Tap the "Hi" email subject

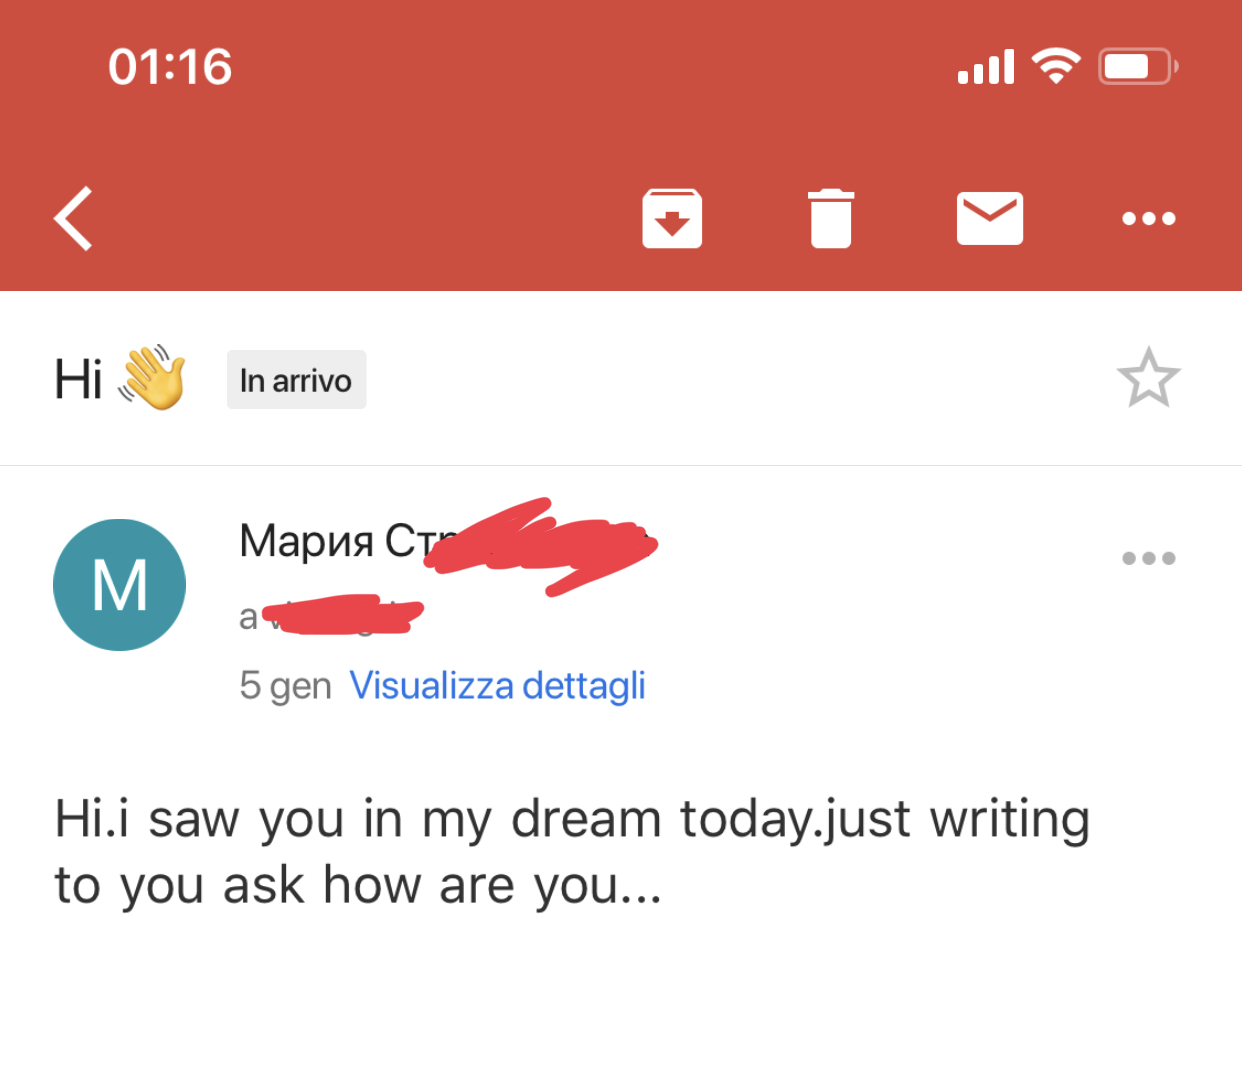coord(78,380)
